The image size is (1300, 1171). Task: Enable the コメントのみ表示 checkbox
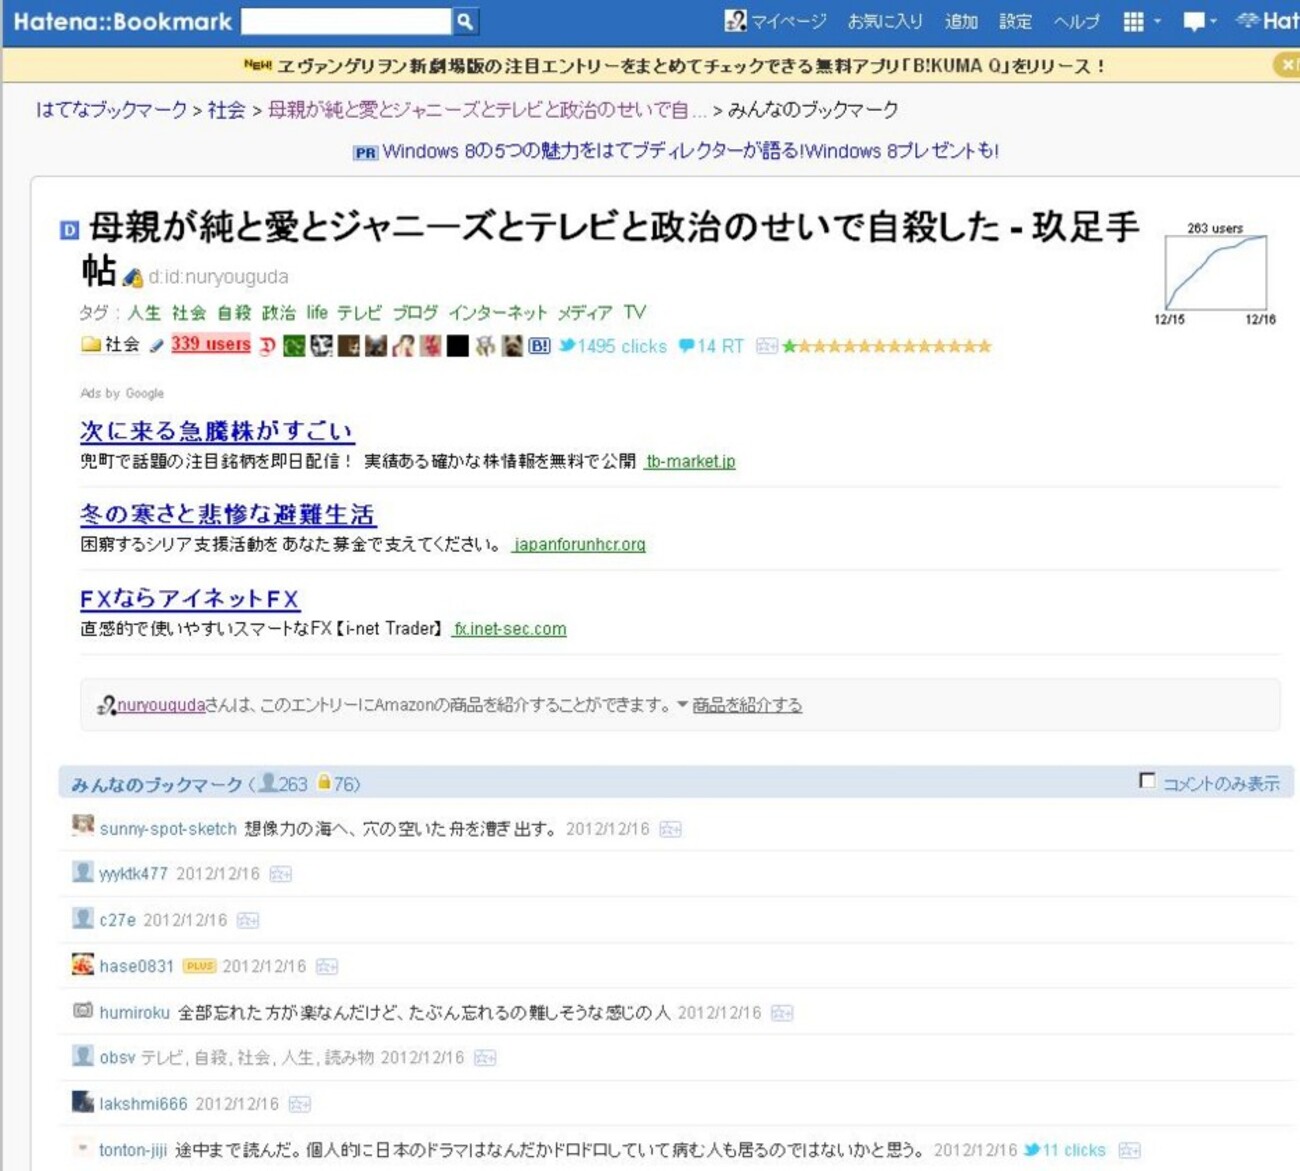pyautogui.click(x=1147, y=780)
